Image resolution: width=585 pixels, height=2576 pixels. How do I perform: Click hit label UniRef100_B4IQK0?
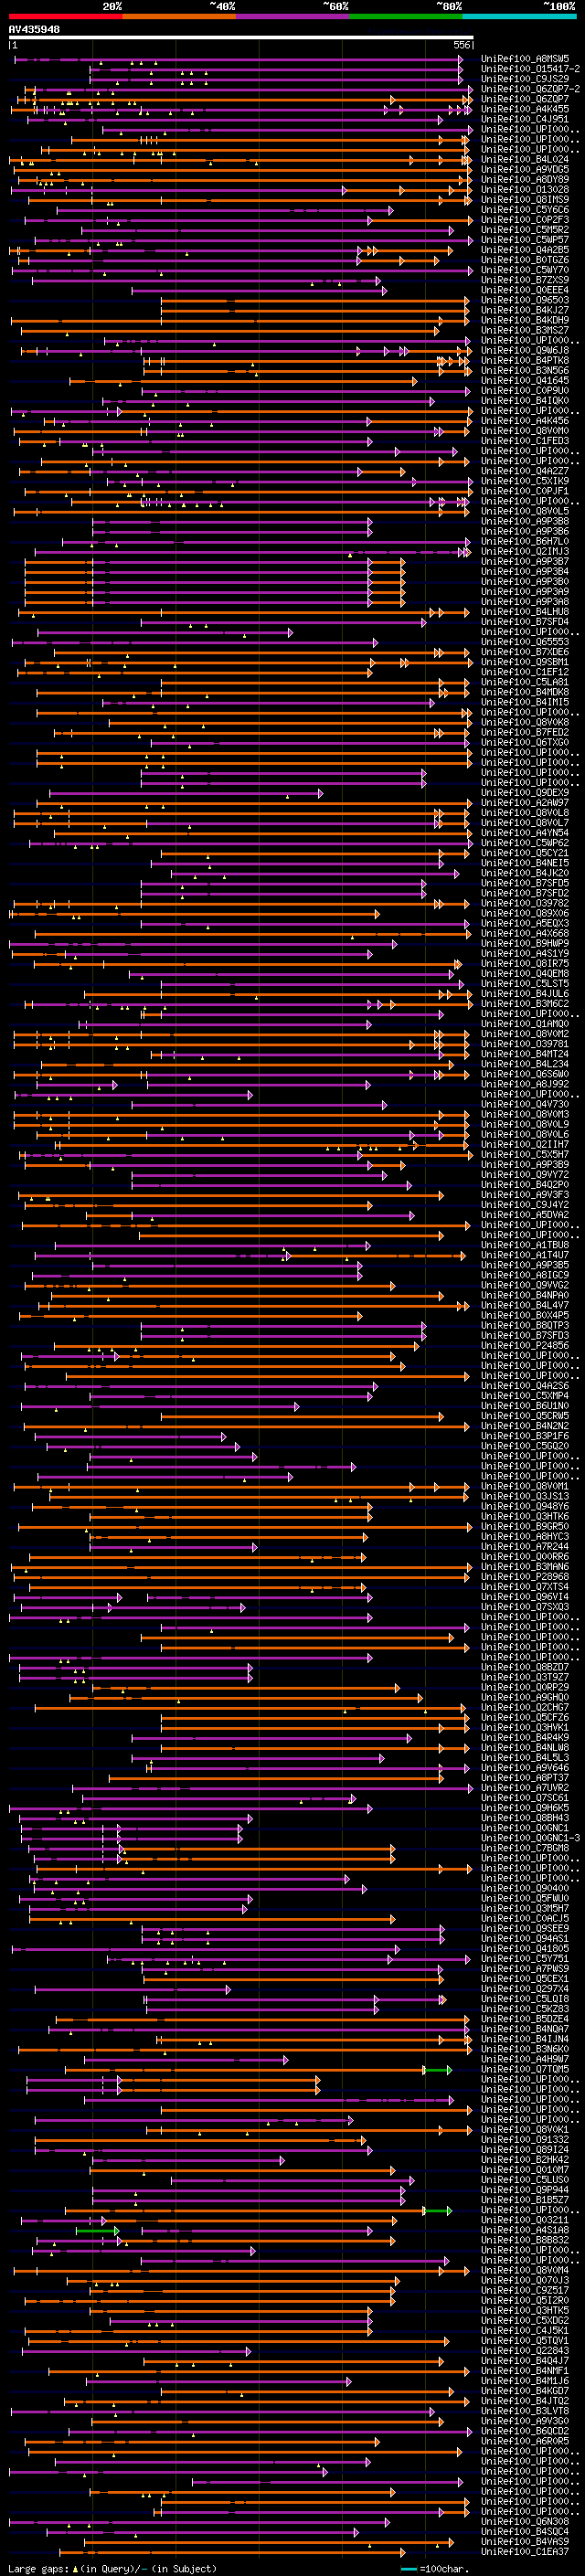pyautogui.click(x=525, y=400)
